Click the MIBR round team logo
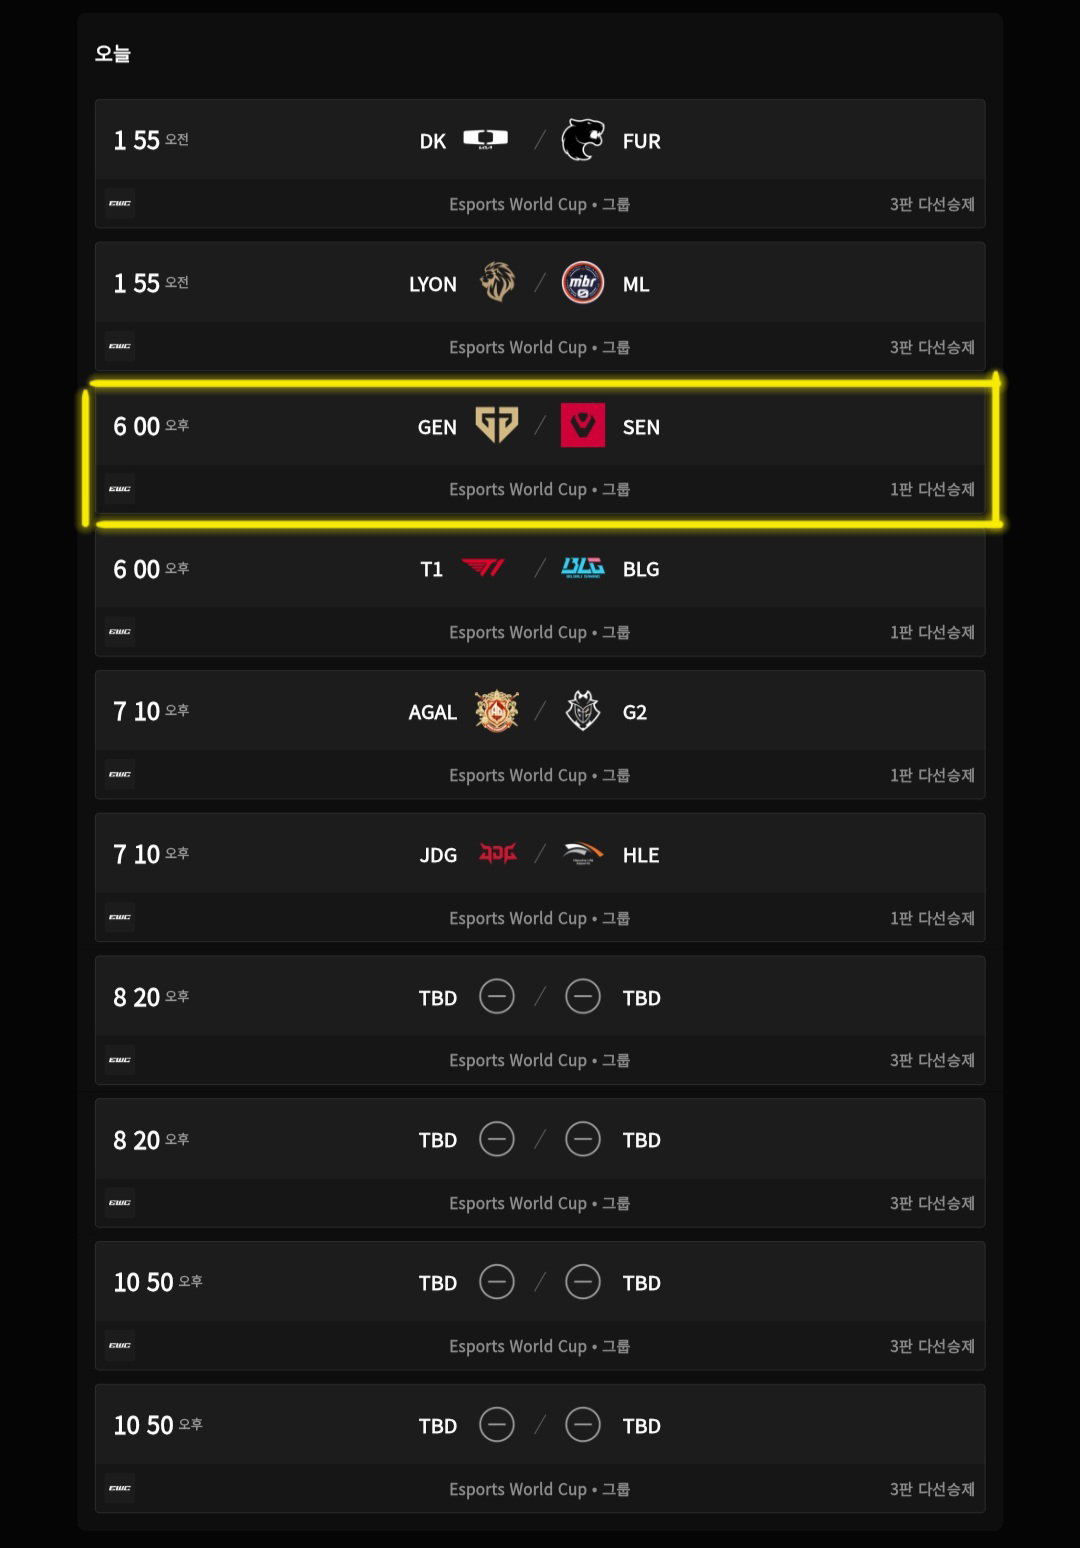Viewport: 1080px width, 1548px height. [583, 283]
